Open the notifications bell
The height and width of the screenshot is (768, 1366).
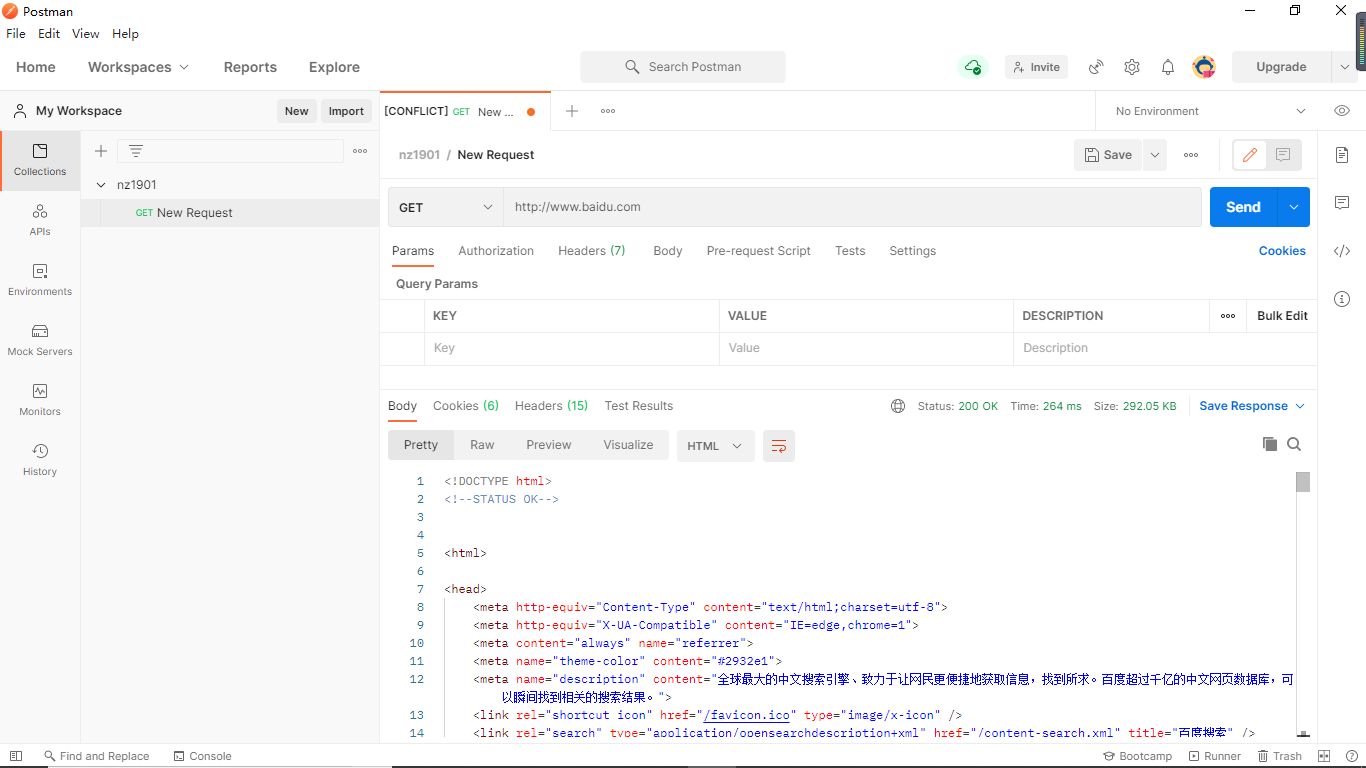point(1168,67)
